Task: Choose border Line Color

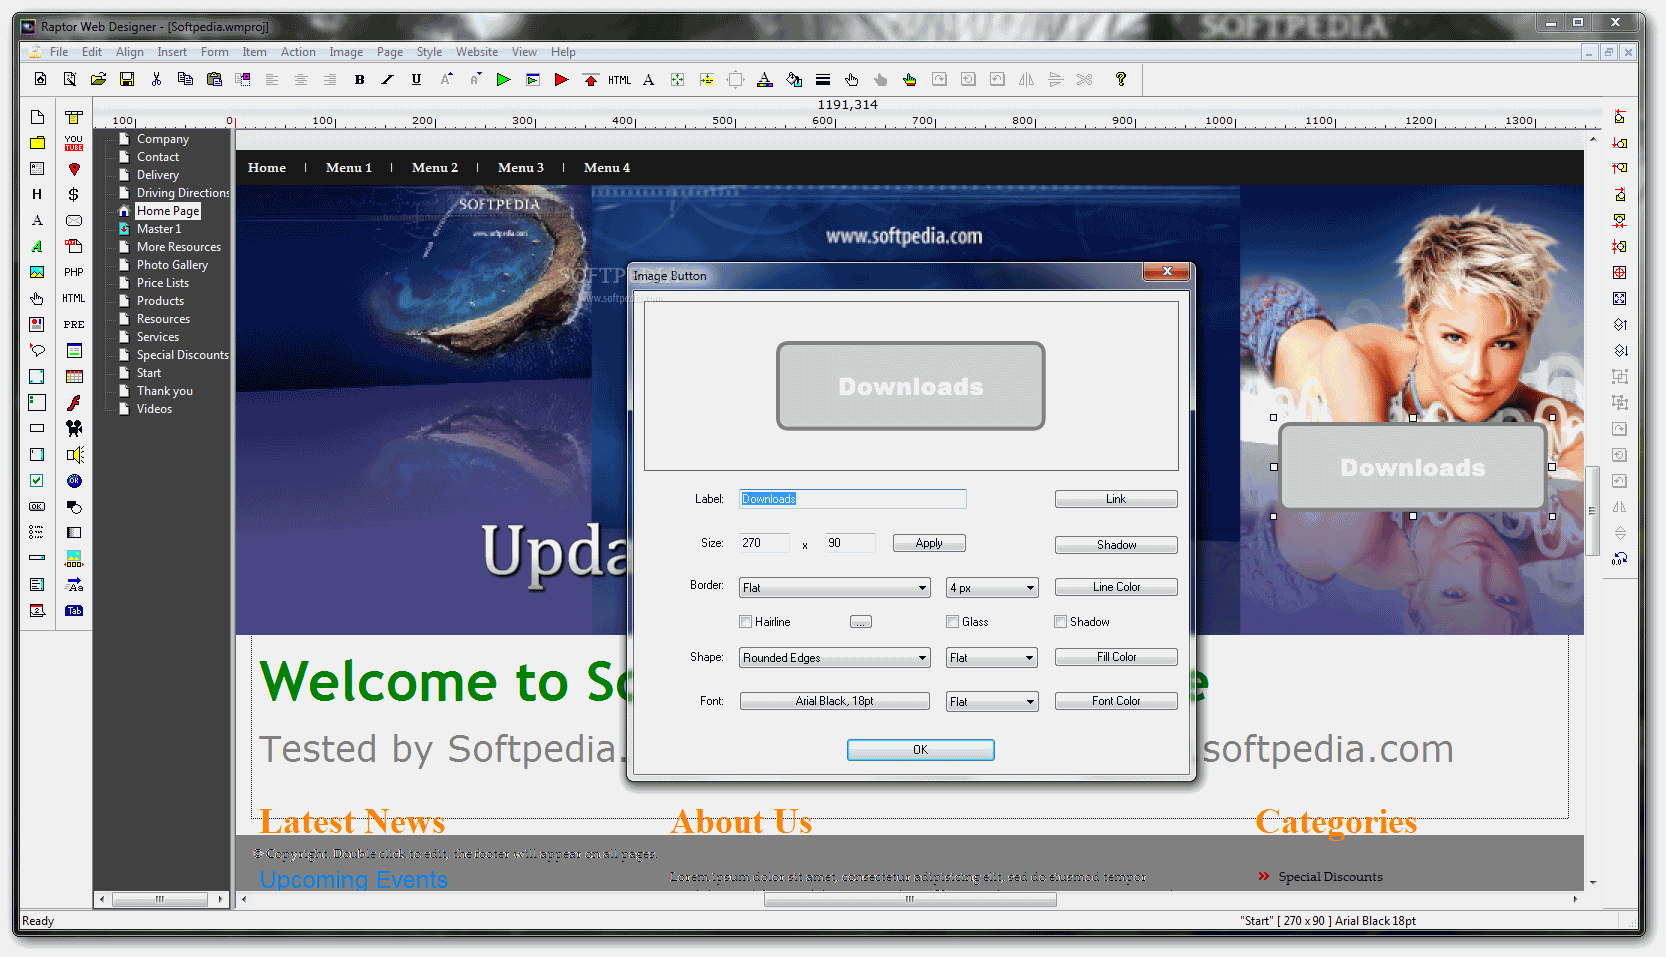Action: click(1116, 587)
